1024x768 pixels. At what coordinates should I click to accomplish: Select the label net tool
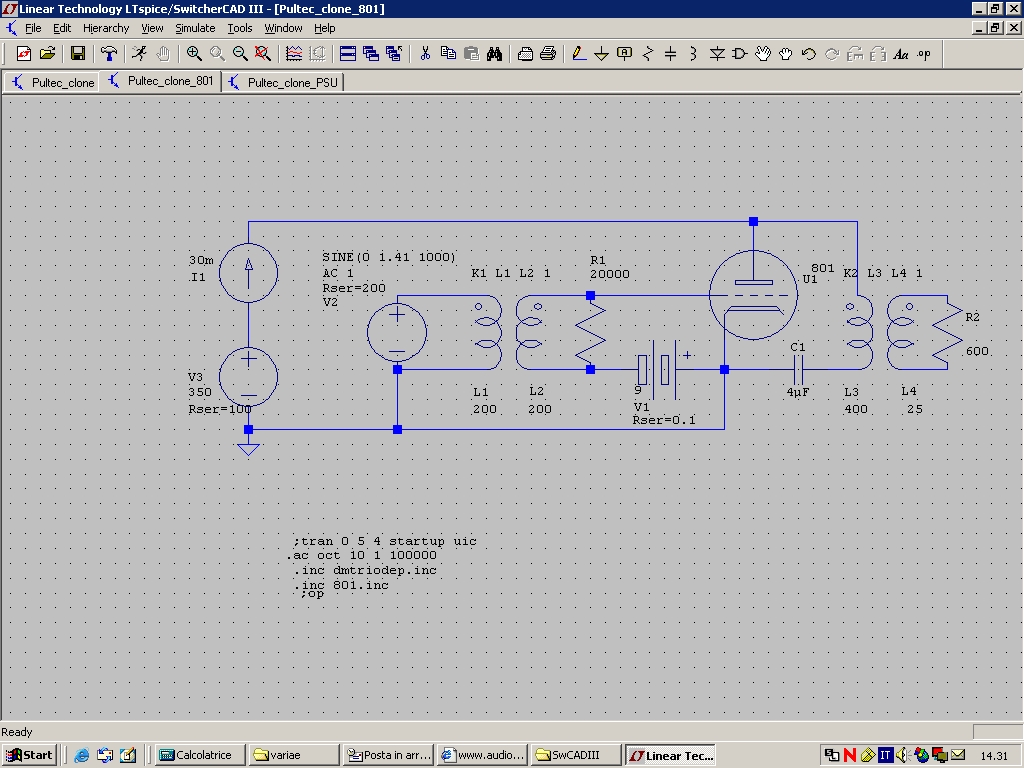point(624,54)
